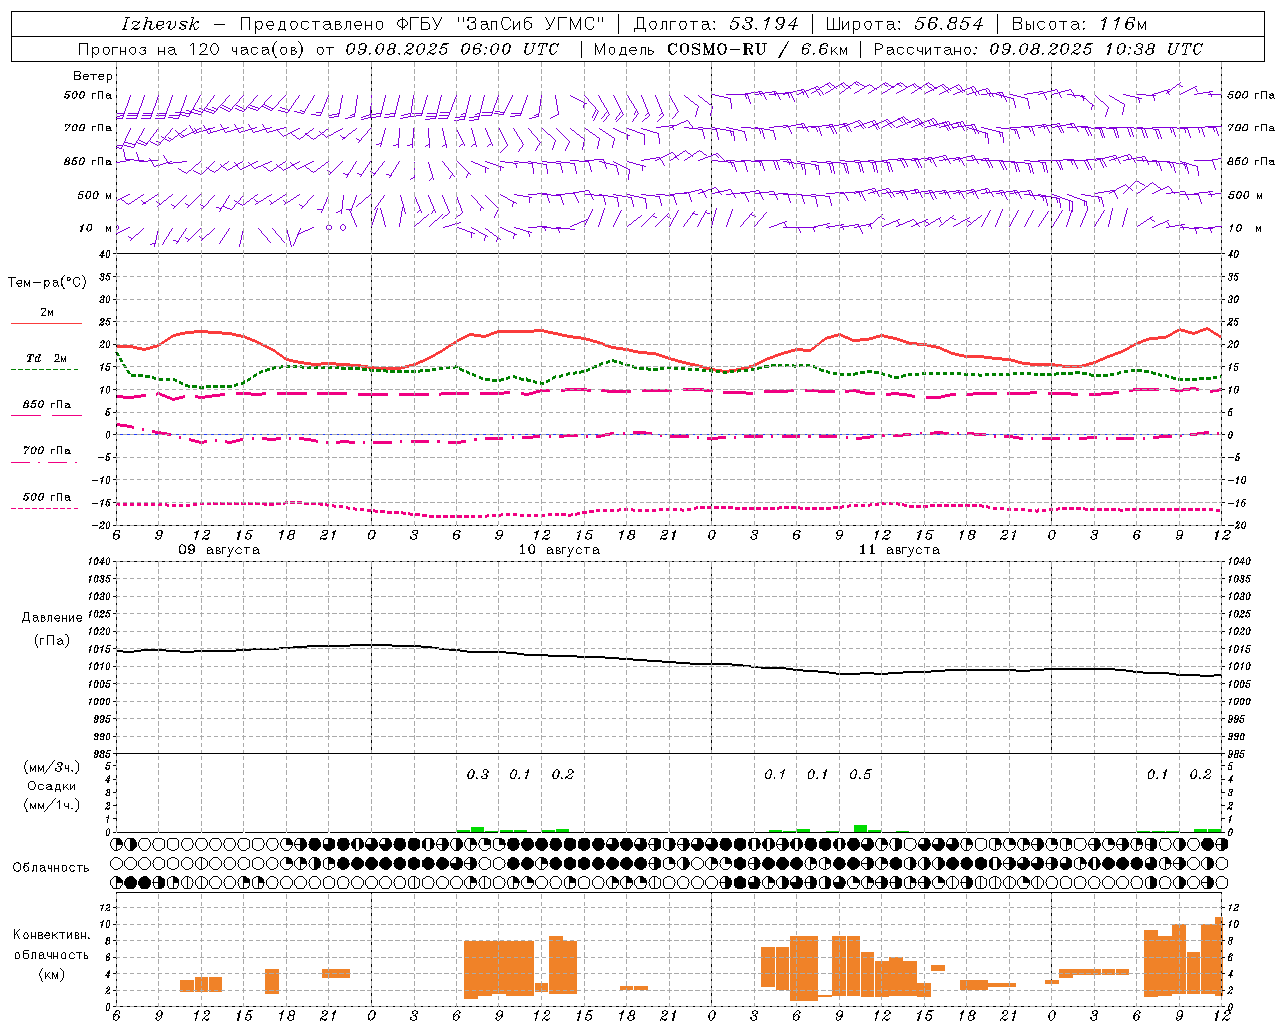Viewport: 1280px width, 1024px height.
Task: Click the "Долгота: 53.194" header value
Action: (716, 24)
